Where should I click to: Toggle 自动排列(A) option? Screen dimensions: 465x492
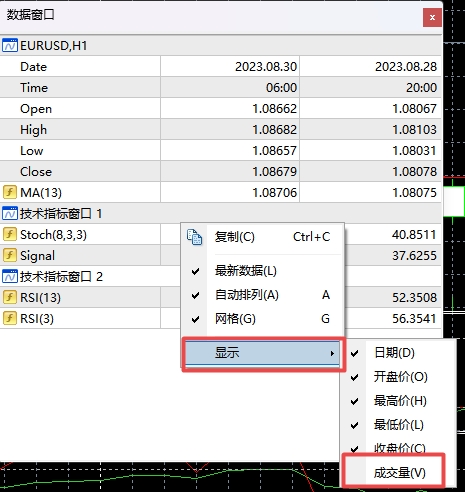click(263, 295)
